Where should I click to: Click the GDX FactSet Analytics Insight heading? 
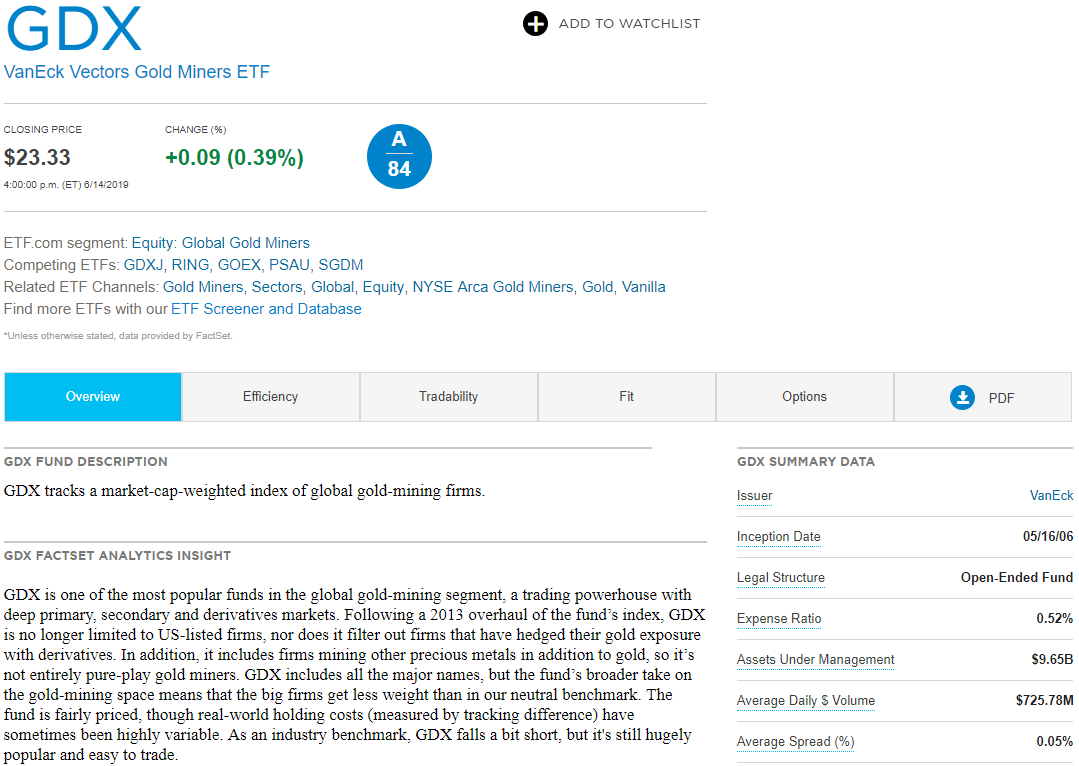117,555
